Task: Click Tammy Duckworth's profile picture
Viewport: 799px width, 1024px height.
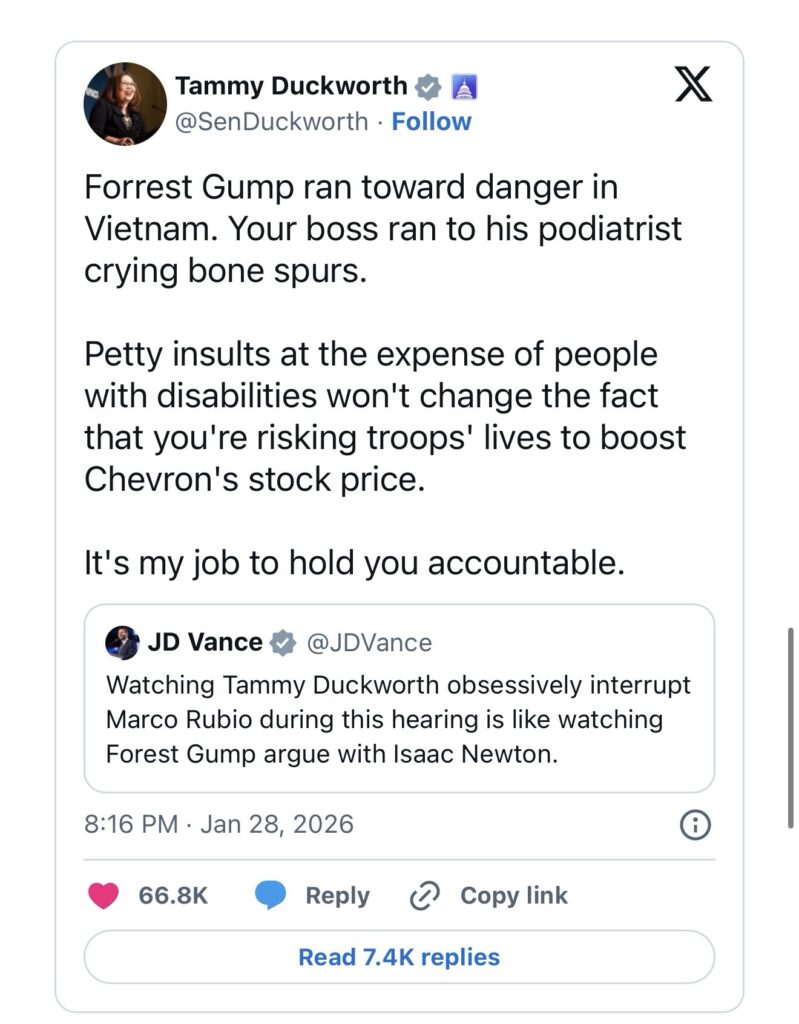Action: click(126, 104)
